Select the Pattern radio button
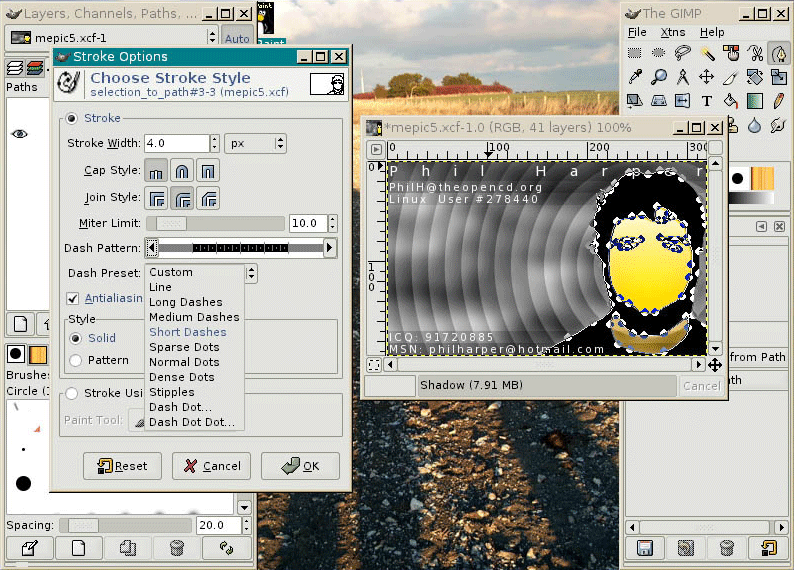 75,360
